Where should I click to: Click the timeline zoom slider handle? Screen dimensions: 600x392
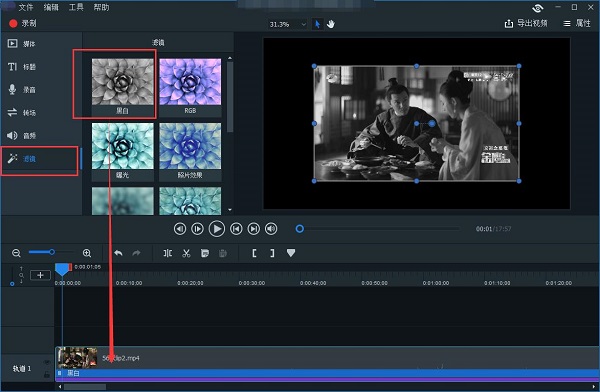(52, 252)
